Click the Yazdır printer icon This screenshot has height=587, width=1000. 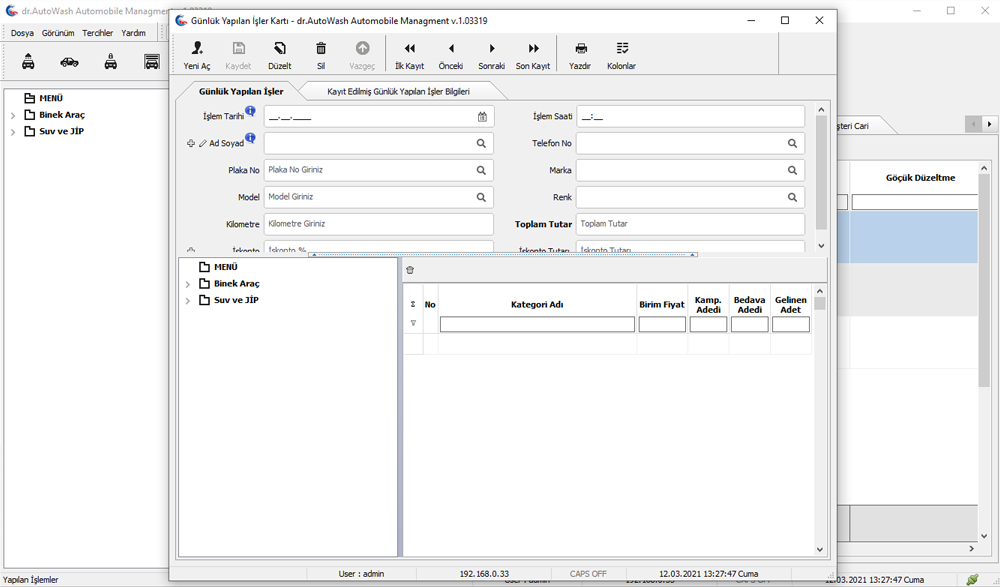[580, 49]
